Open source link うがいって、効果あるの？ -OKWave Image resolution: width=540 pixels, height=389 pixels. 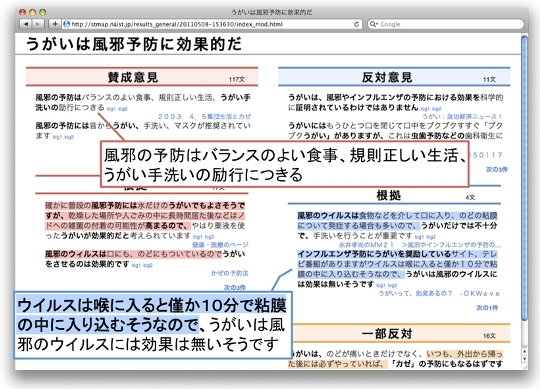(x=439, y=293)
